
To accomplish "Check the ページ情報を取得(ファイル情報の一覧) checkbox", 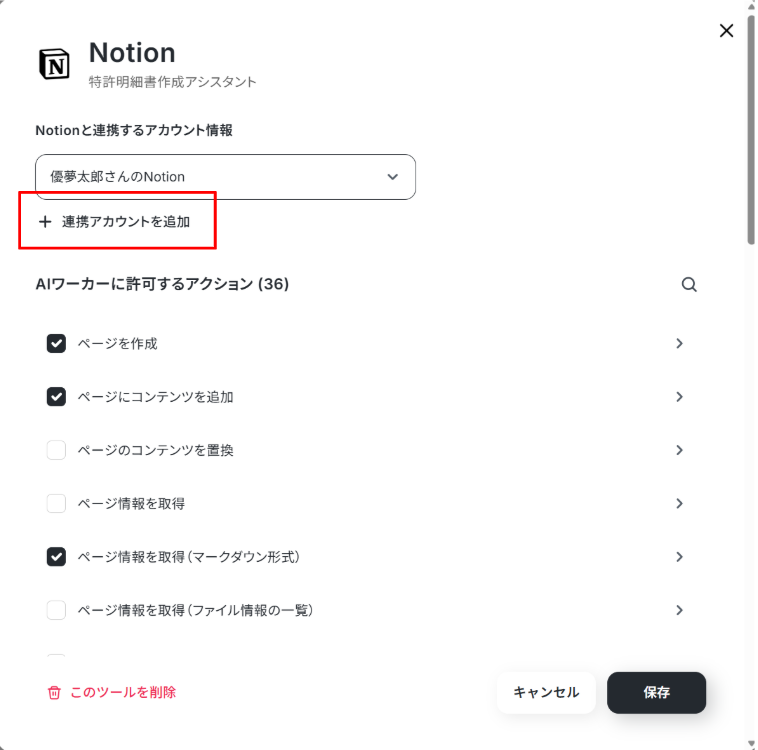I will pyautogui.click(x=56, y=610).
